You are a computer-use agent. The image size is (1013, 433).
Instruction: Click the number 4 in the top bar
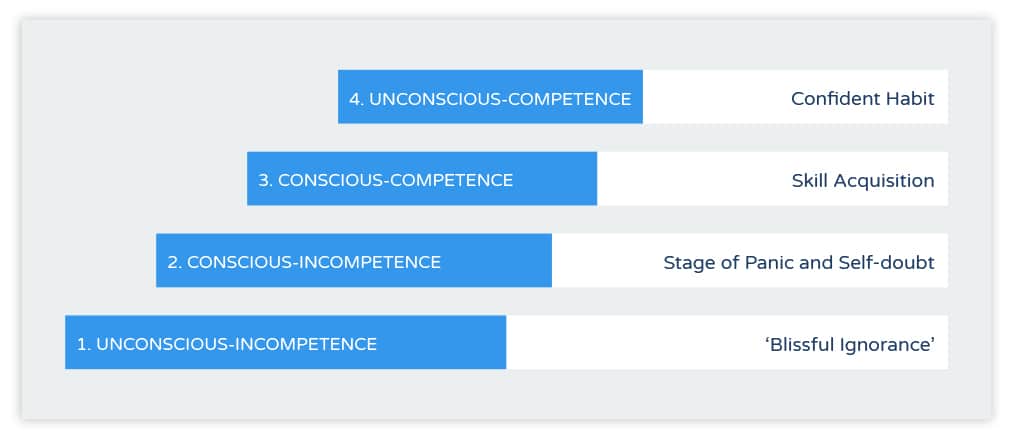point(355,99)
